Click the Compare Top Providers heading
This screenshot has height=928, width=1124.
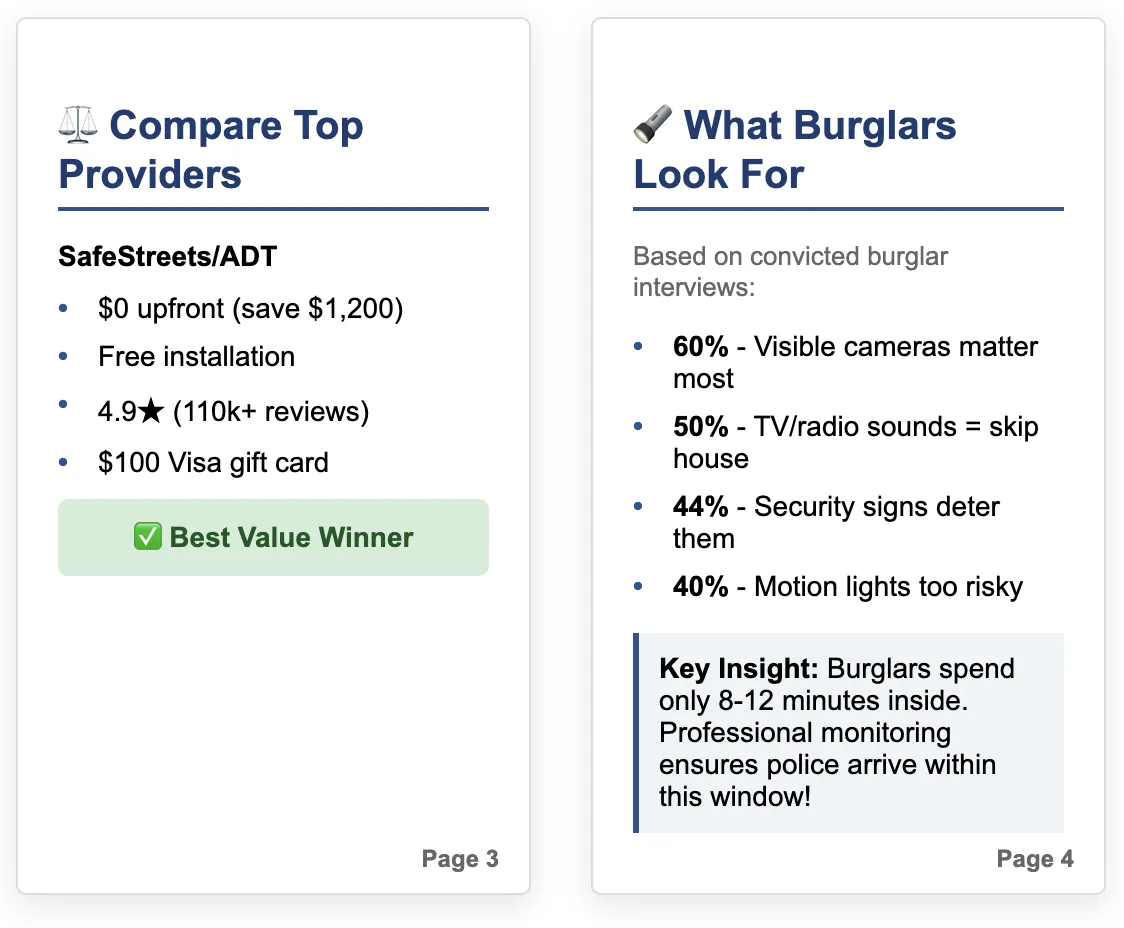point(211,150)
